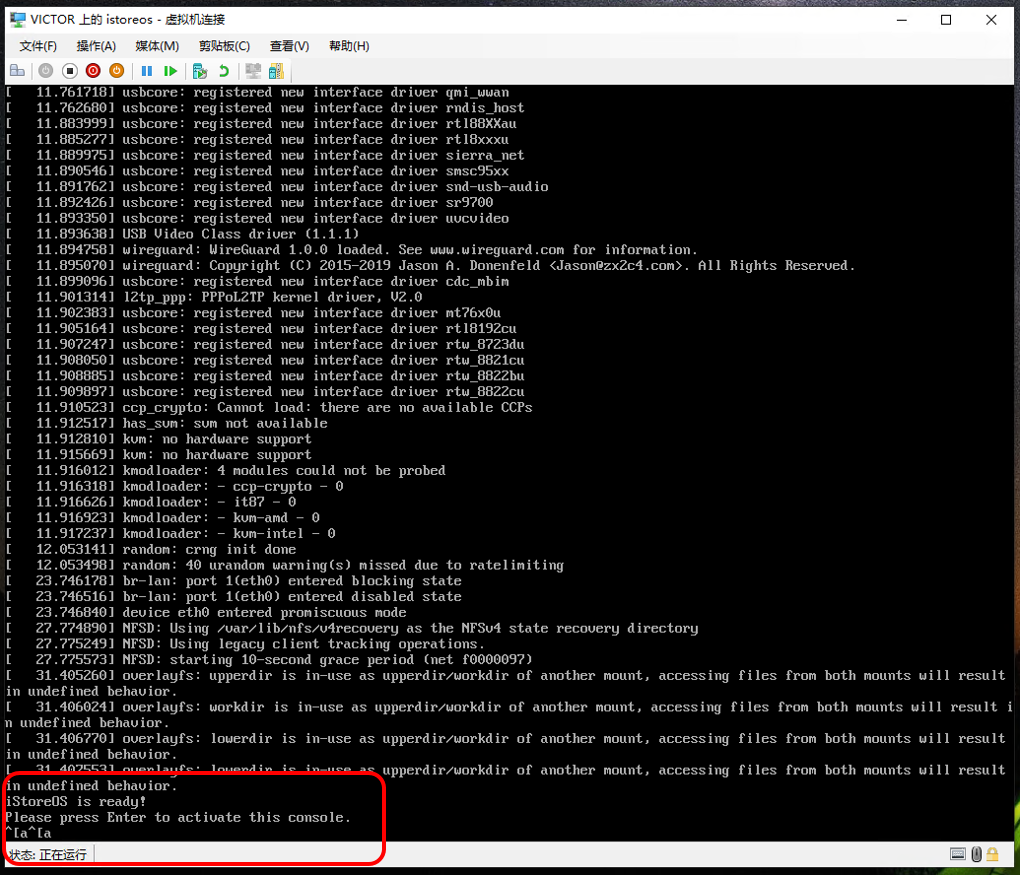Reset the virtual machine

(172, 70)
